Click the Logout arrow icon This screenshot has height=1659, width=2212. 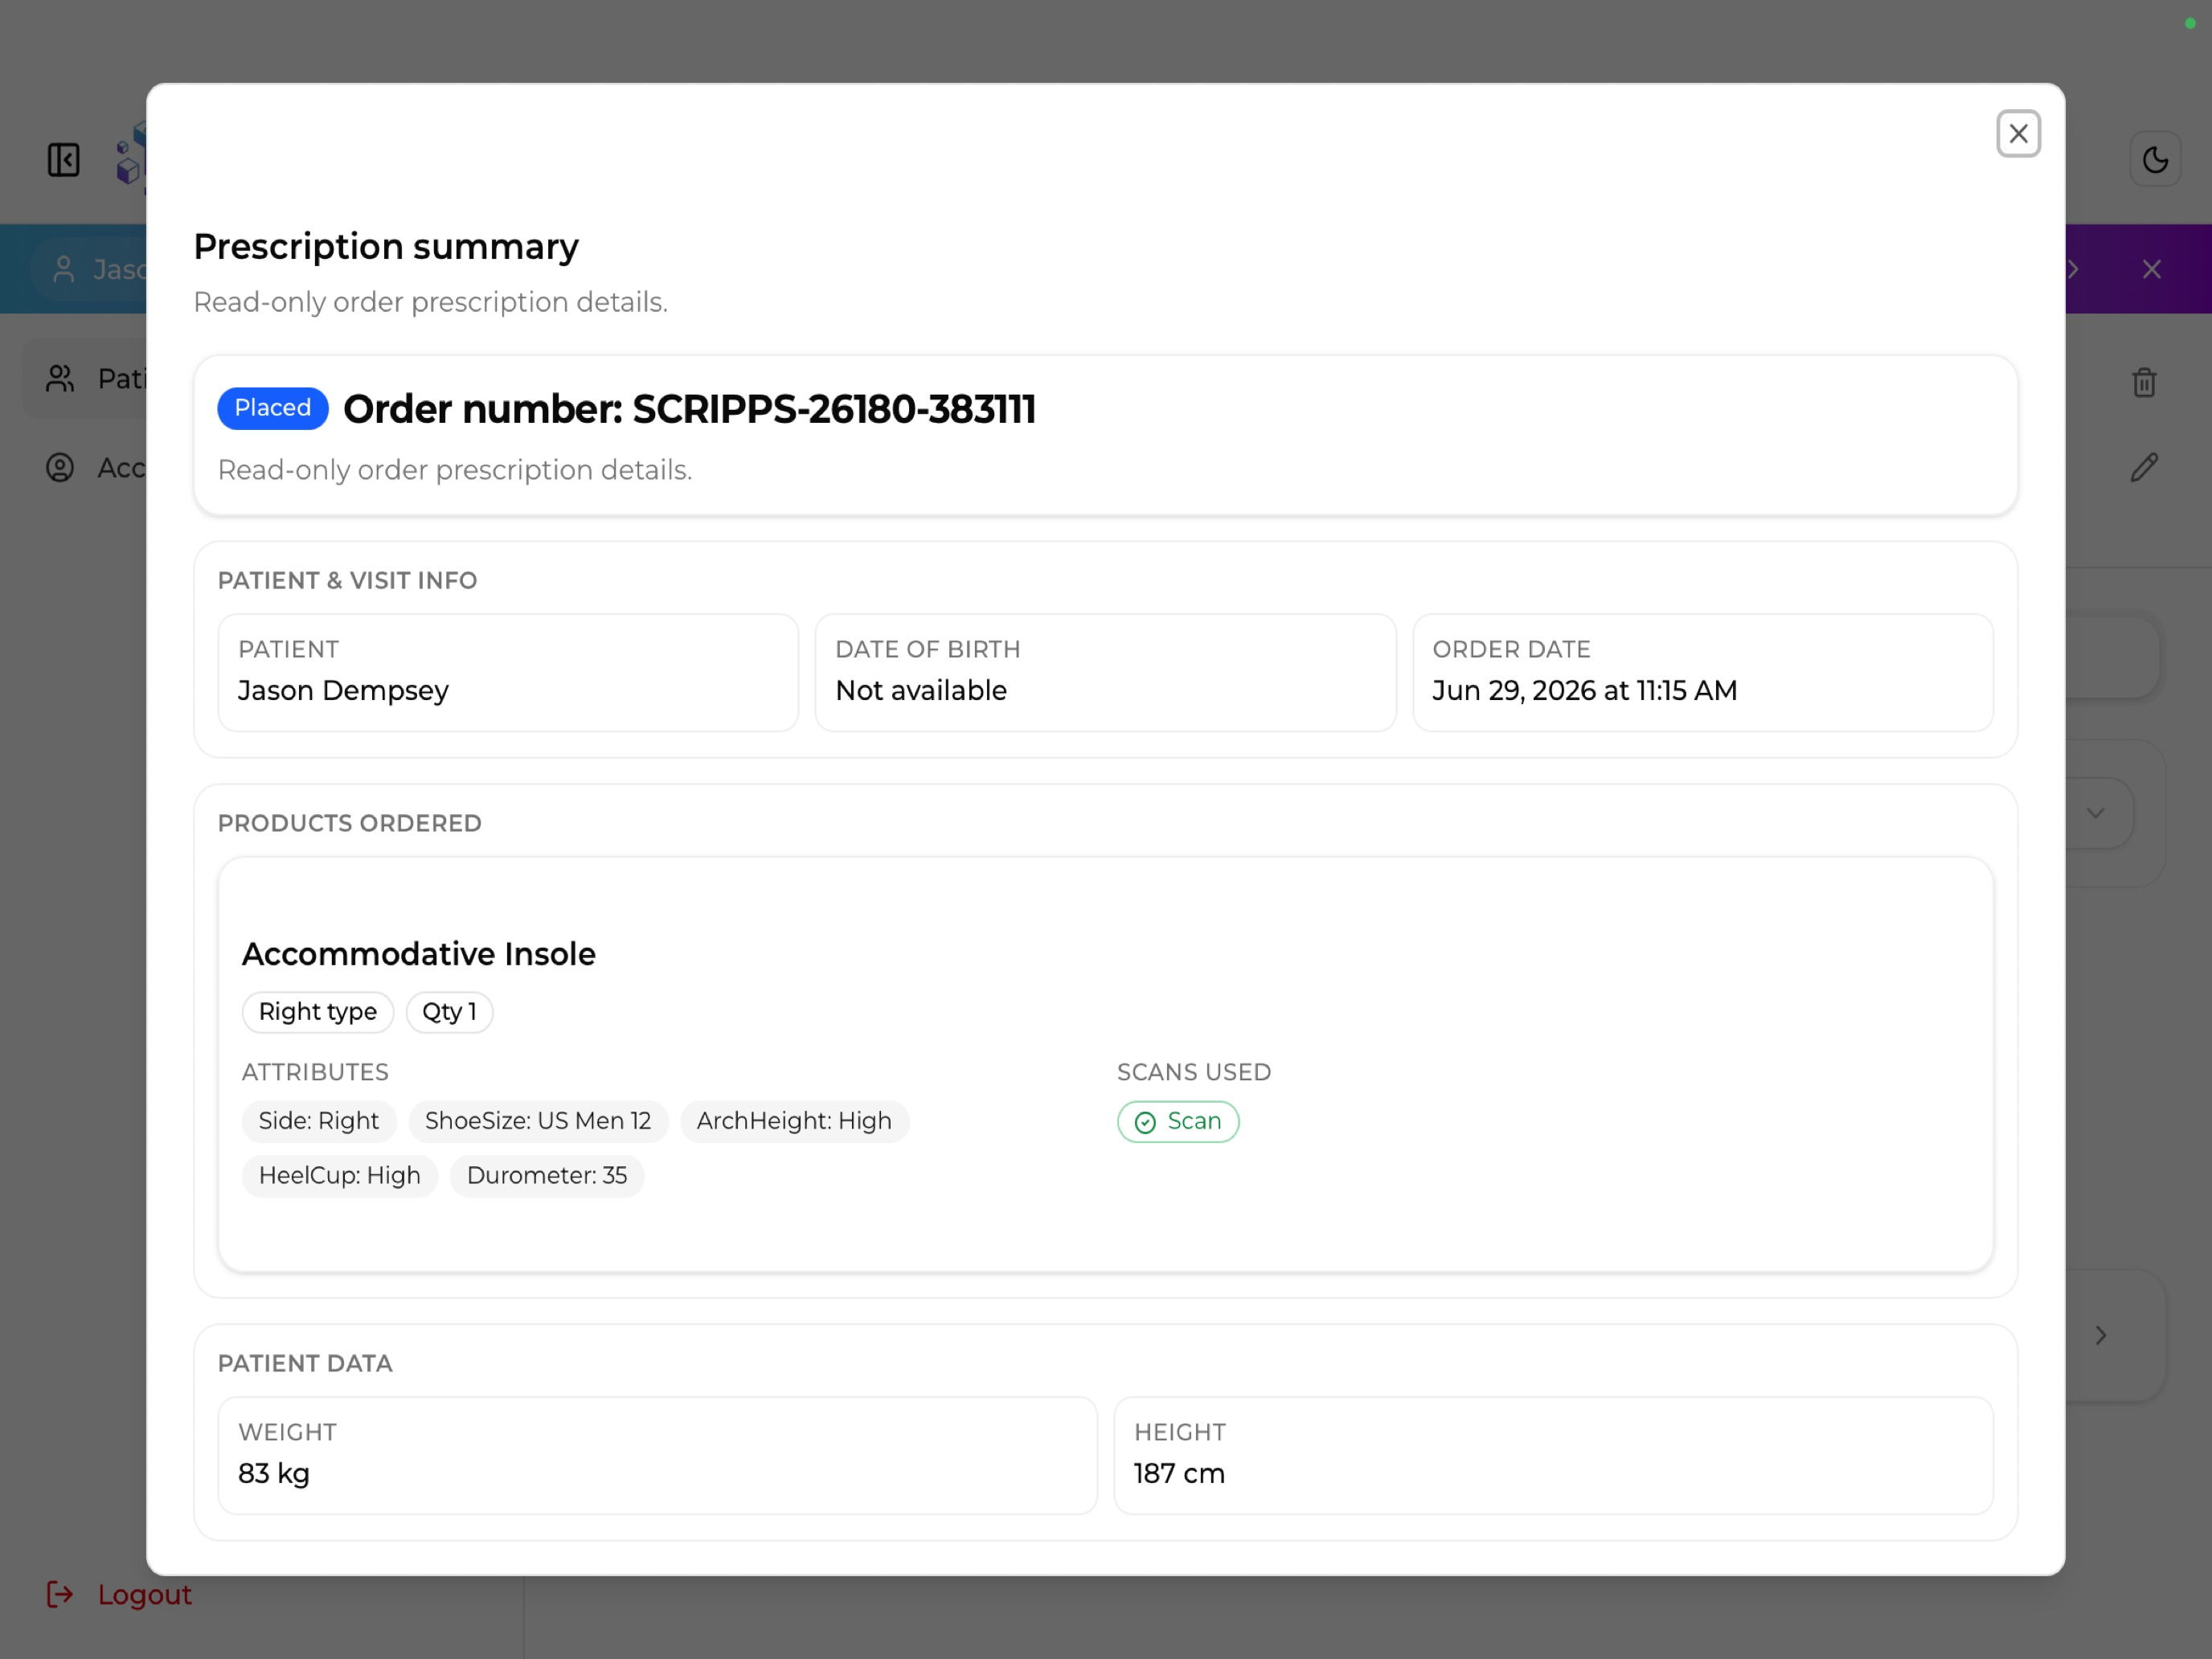(60, 1594)
